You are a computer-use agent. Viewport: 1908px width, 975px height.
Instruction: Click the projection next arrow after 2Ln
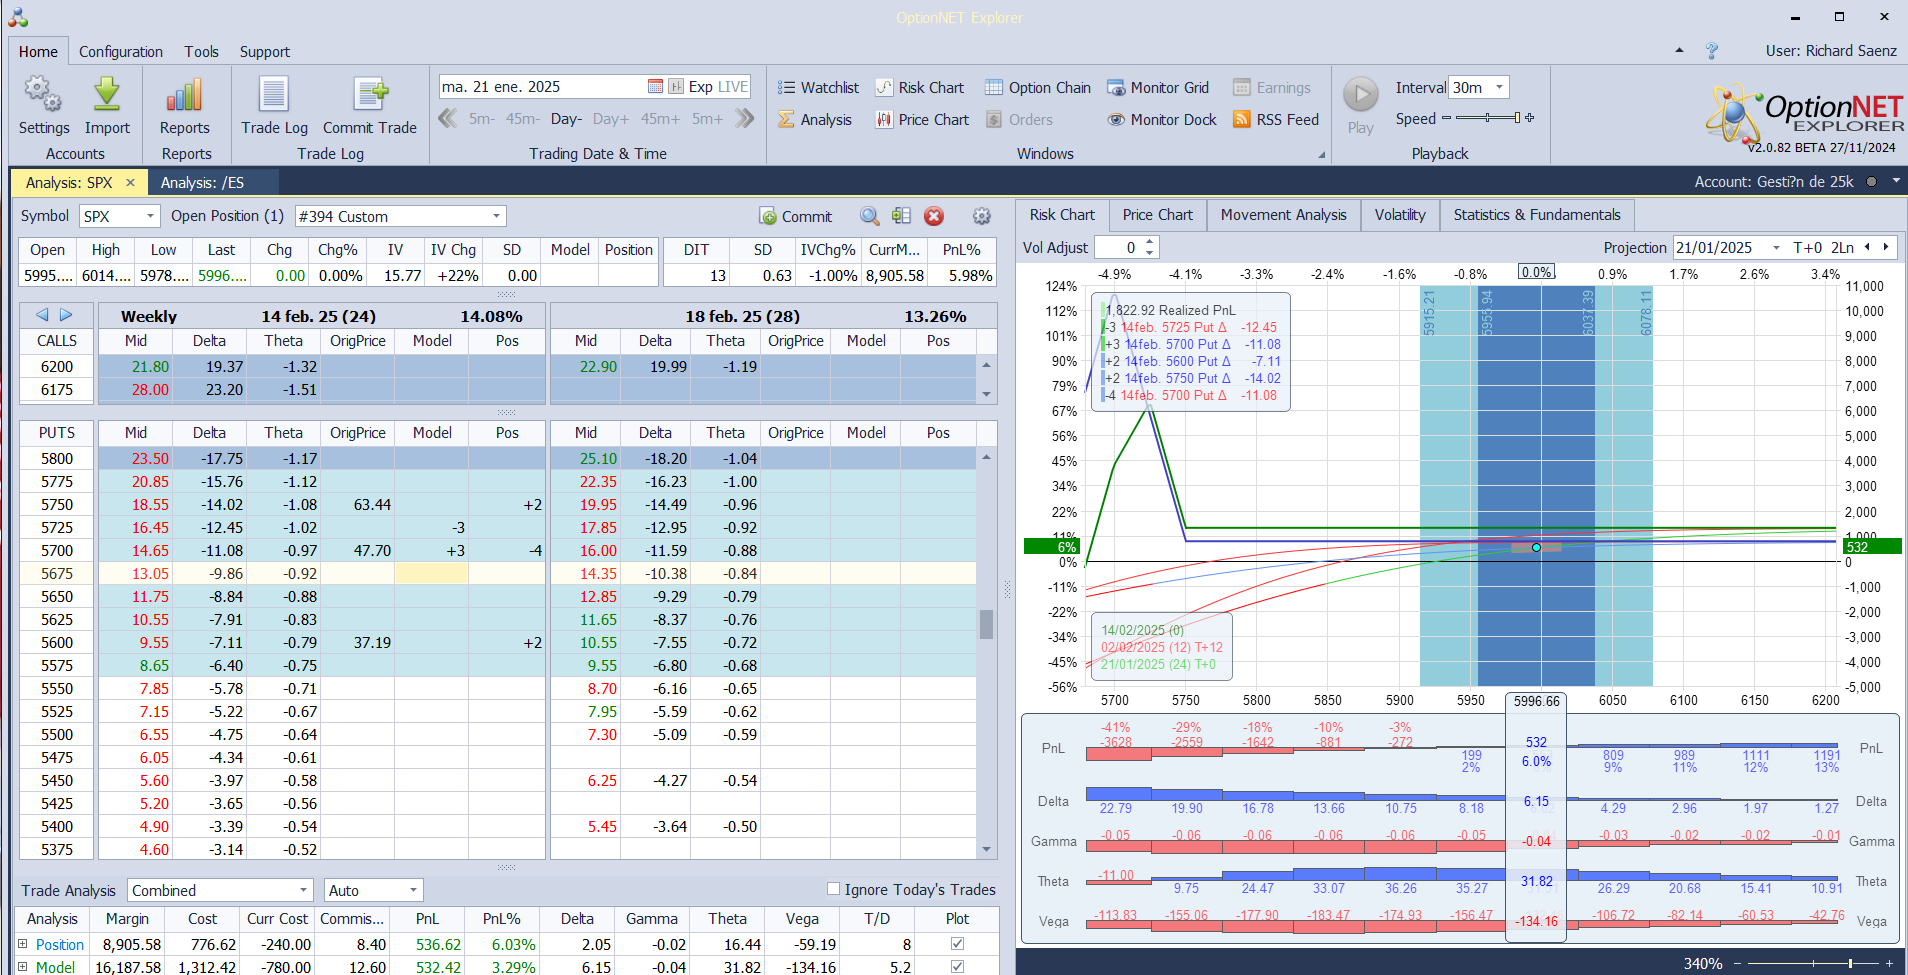coord(1886,247)
